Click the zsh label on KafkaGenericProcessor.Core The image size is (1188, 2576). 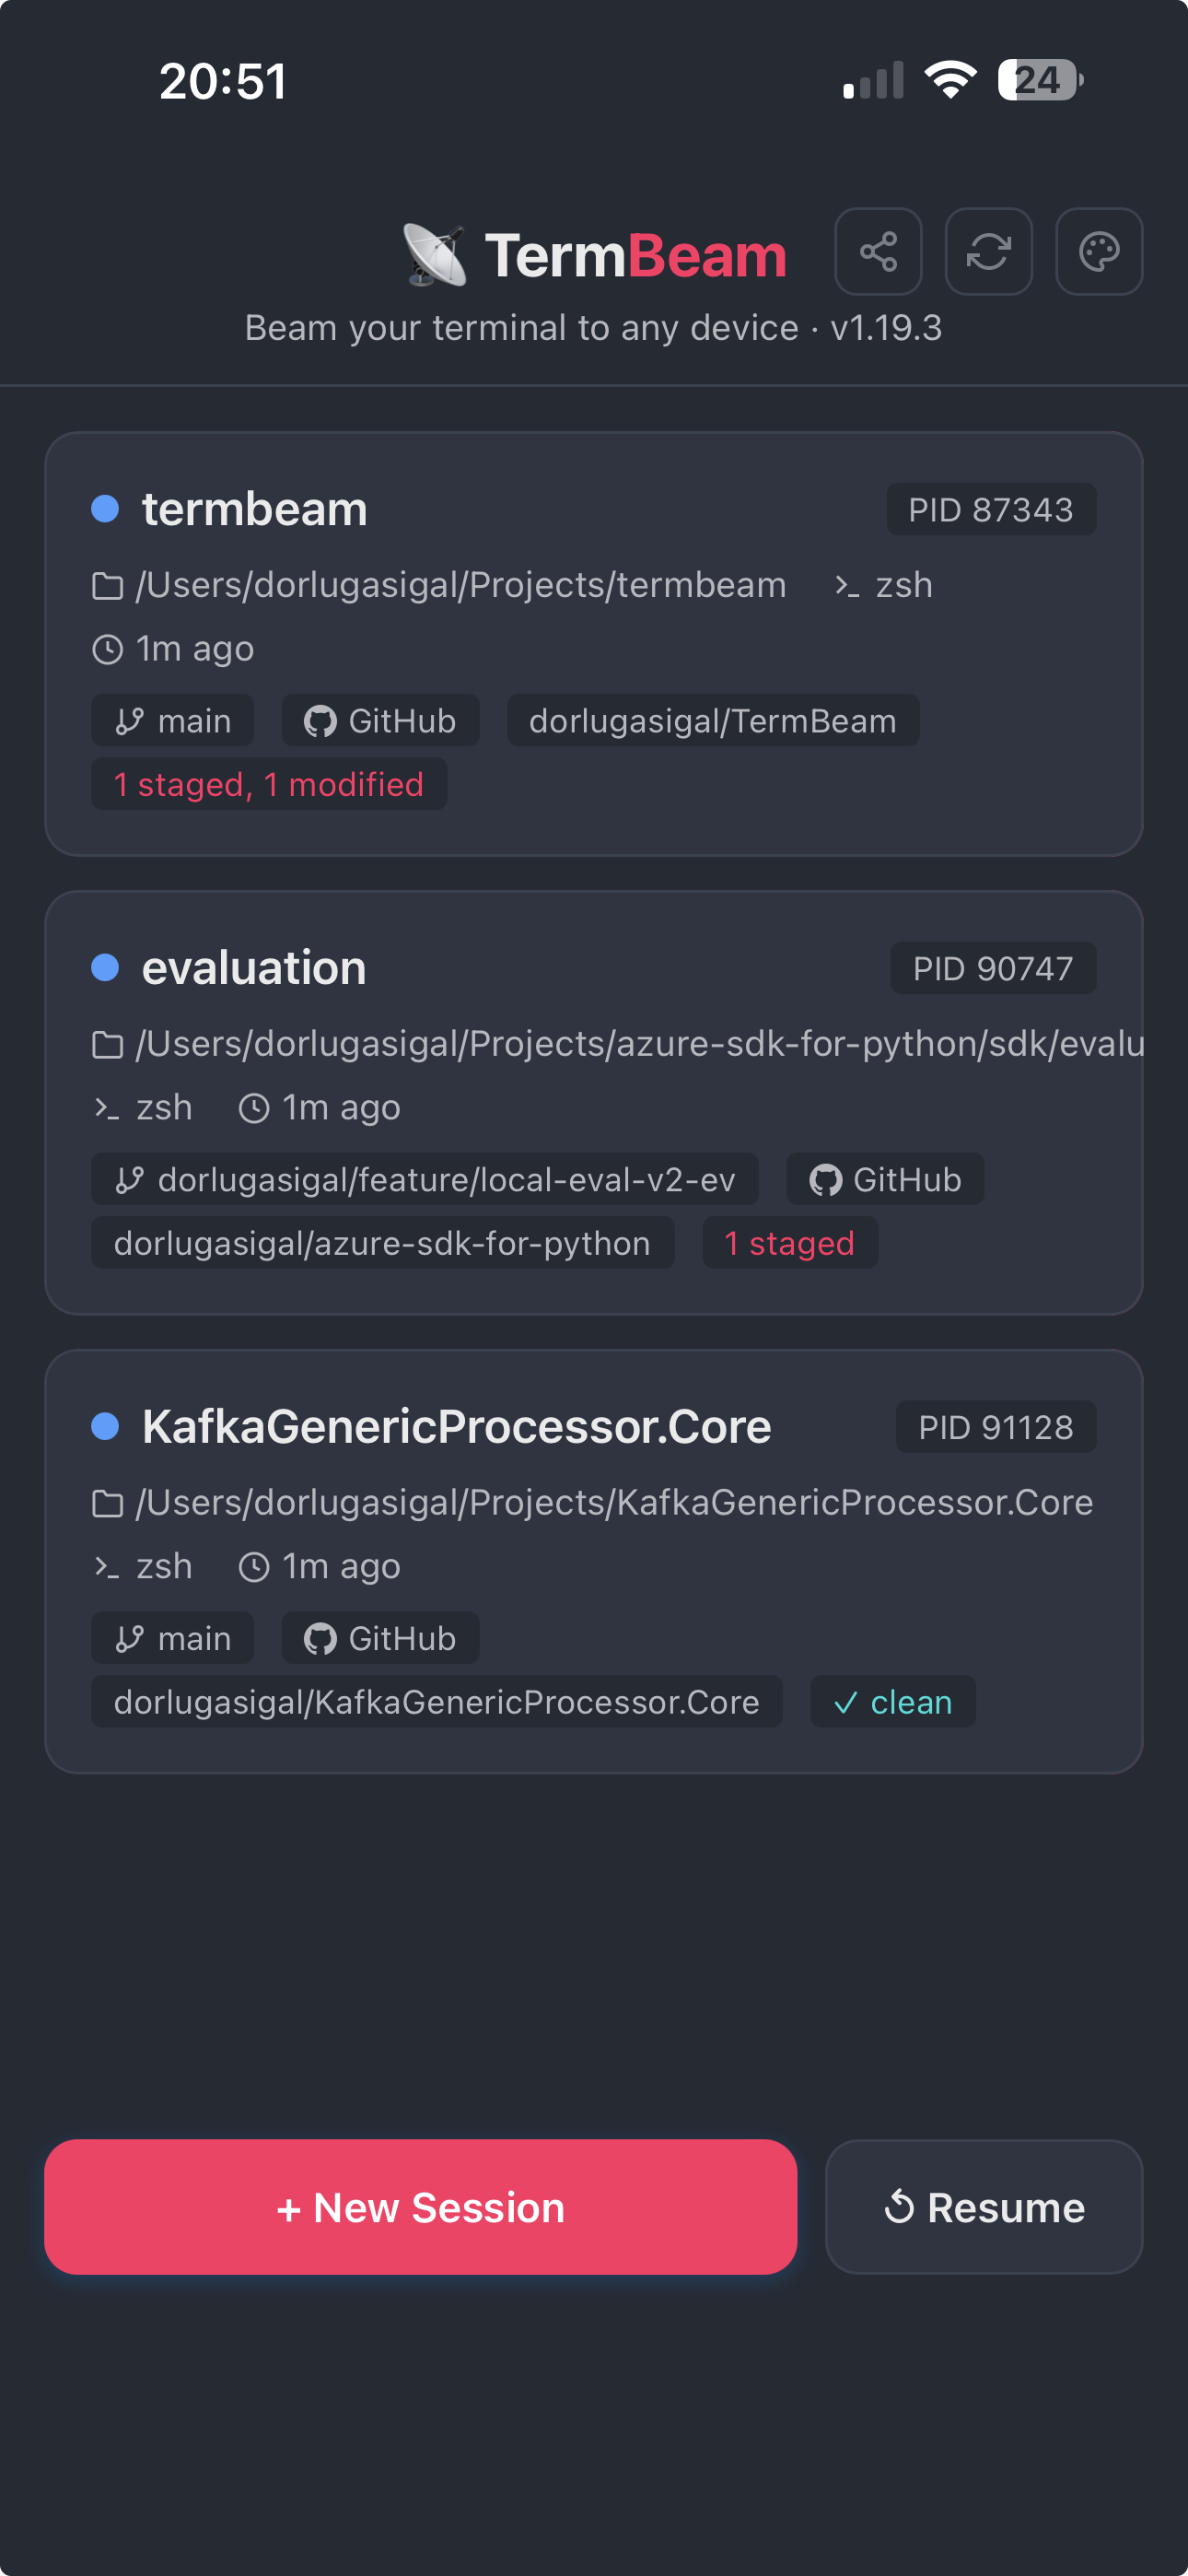[164, 1567]
